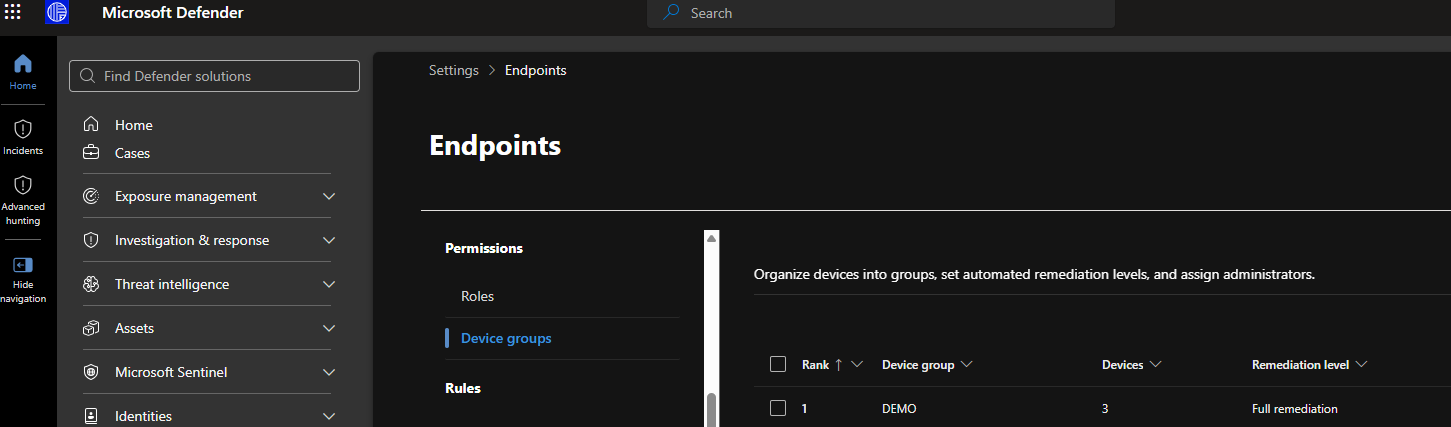Click the Find Defender solutions field

214,76
